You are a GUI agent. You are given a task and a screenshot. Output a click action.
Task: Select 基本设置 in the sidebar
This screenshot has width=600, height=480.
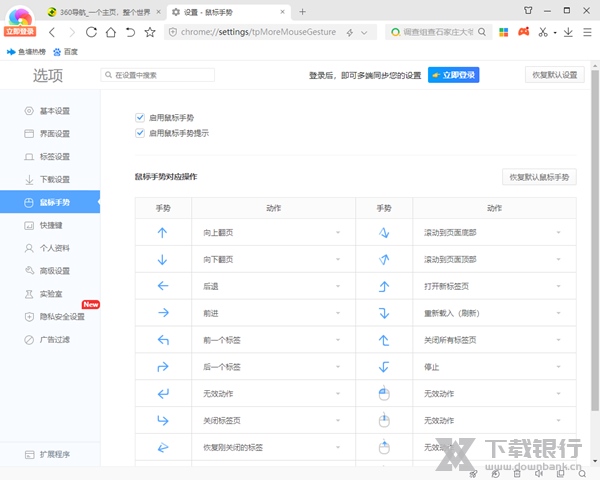tap(54, 110)
